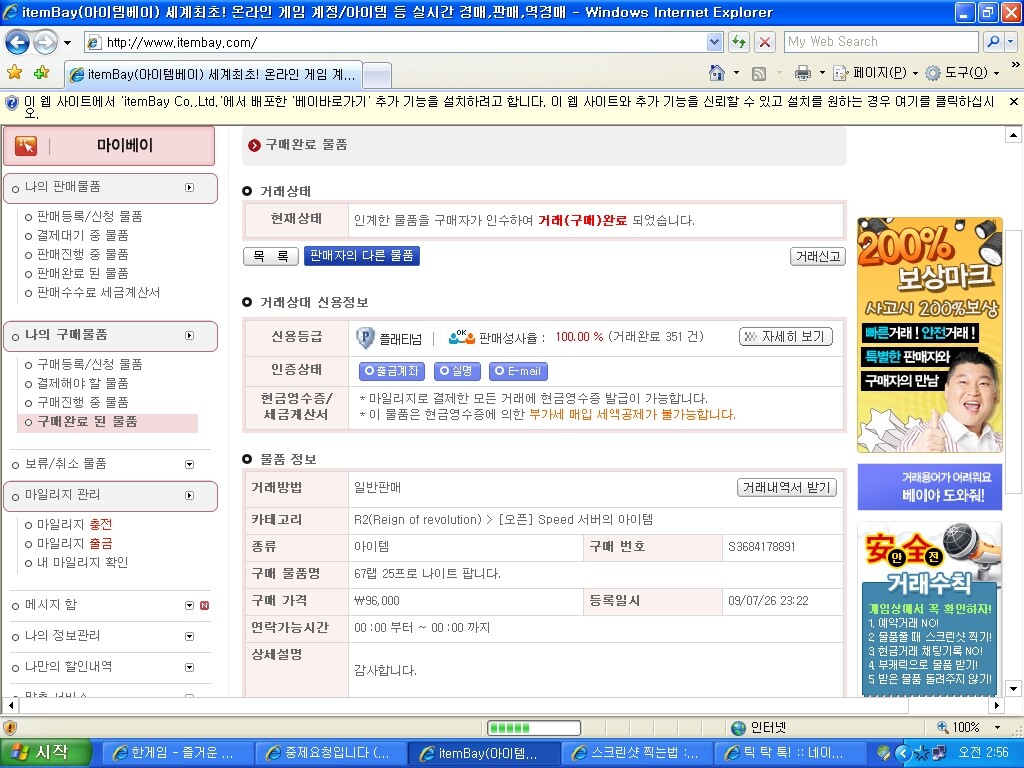
Task: Click the red 마이베이 arrow icon
Action: click(27, 145)
